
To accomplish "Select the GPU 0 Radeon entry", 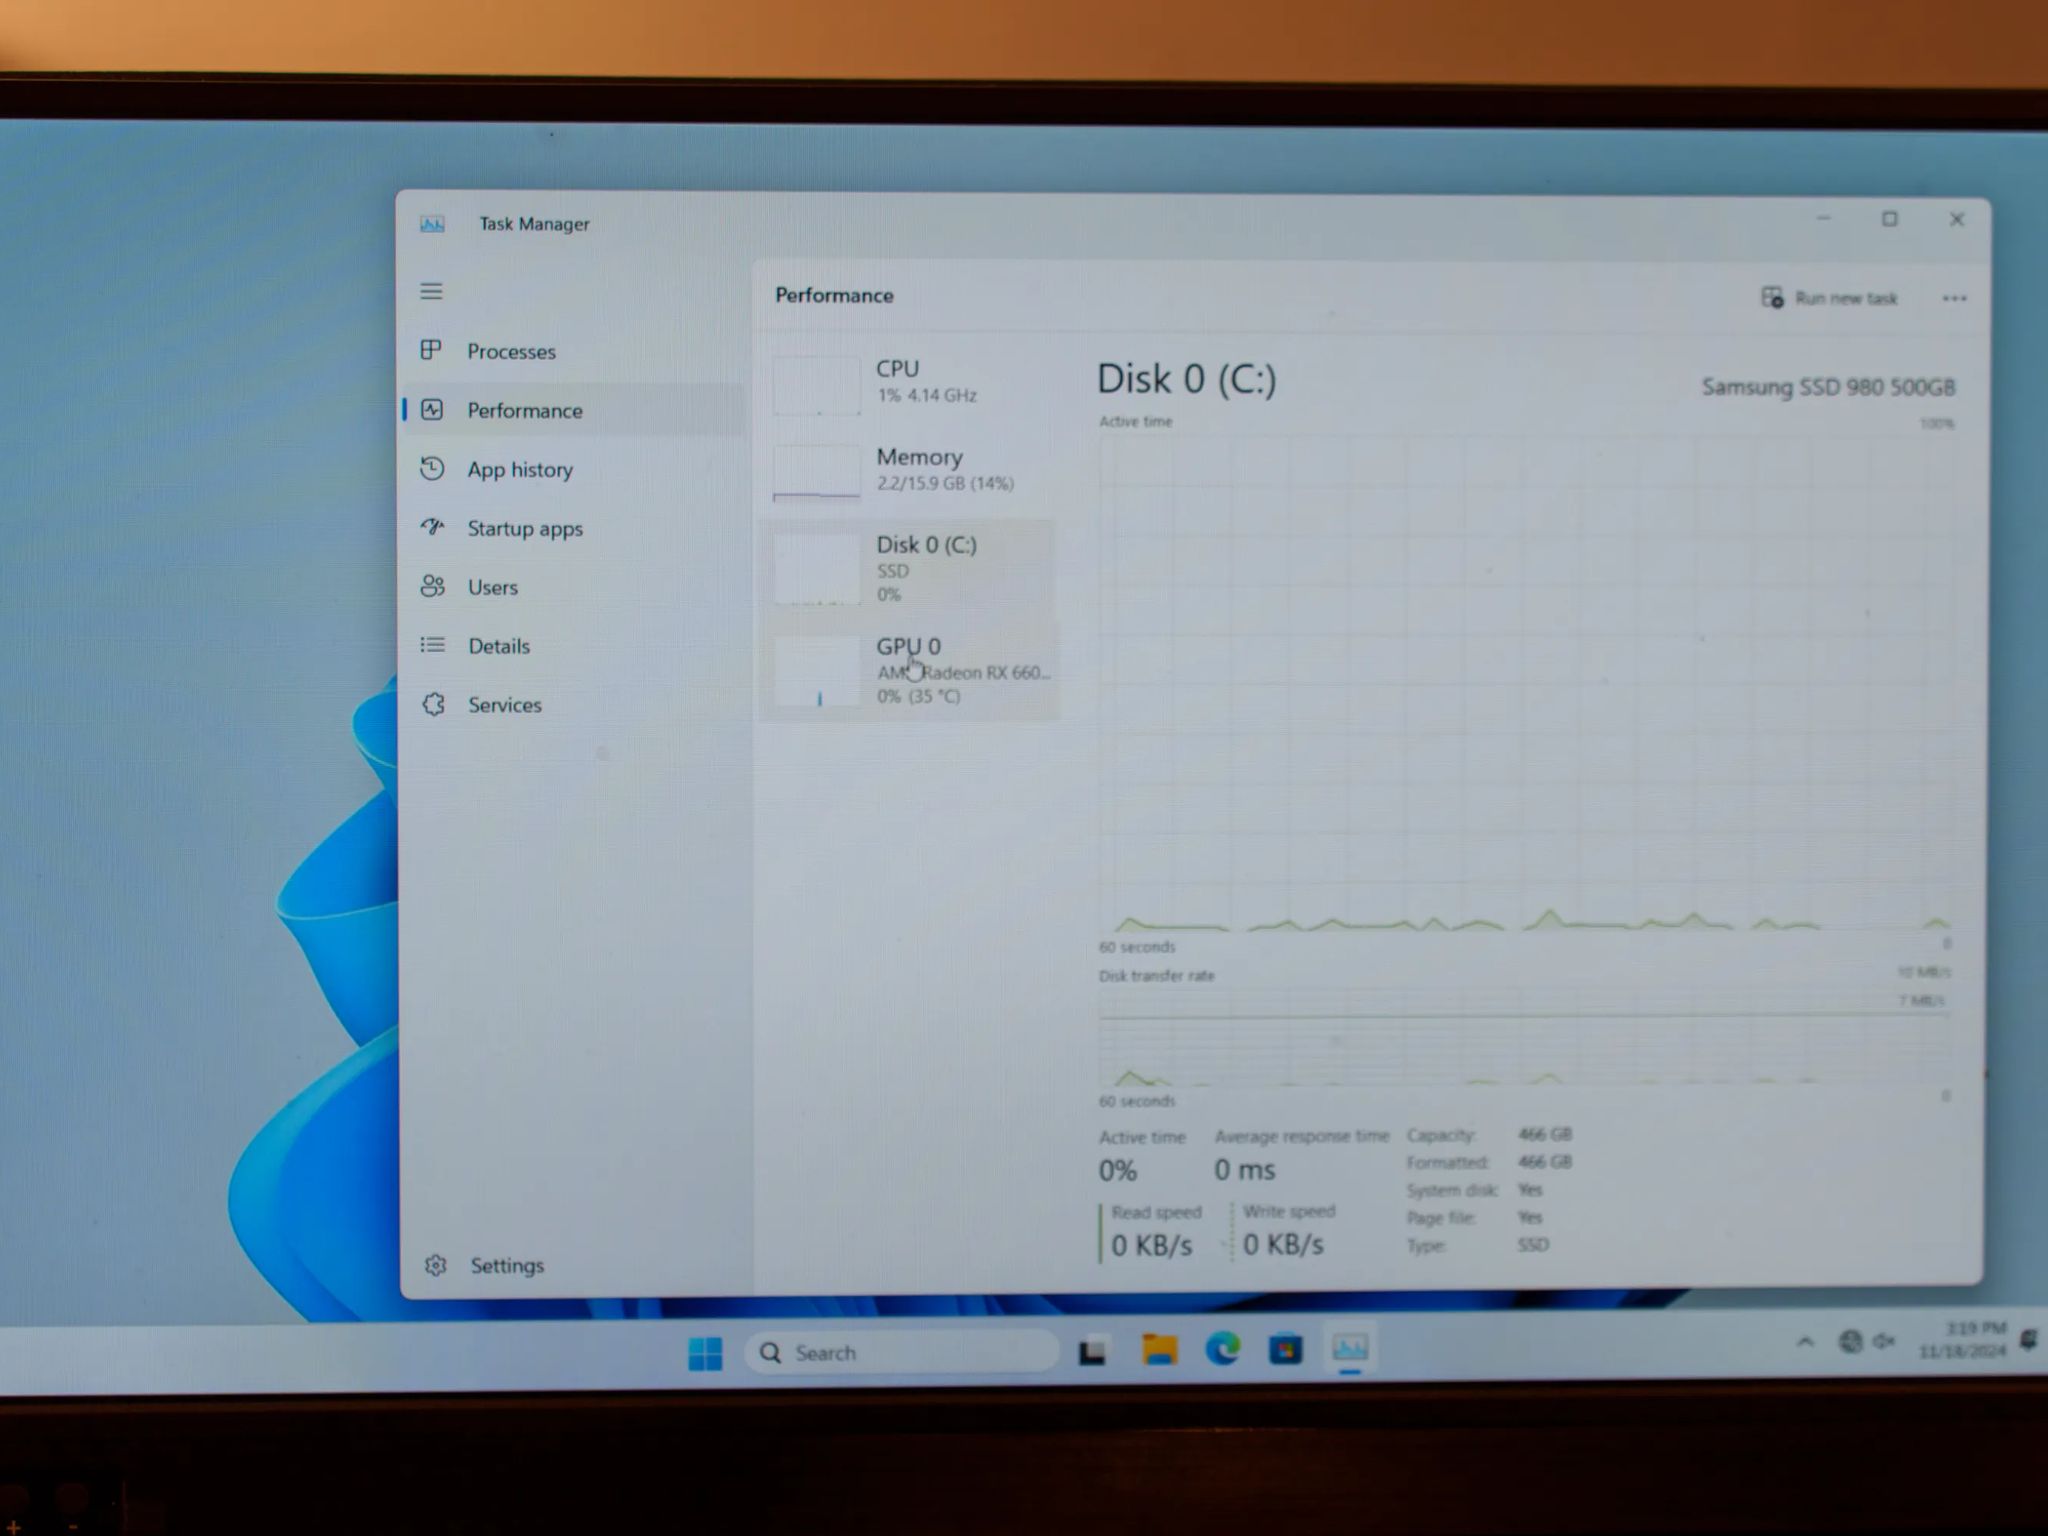I will click(x=908, y=671).
